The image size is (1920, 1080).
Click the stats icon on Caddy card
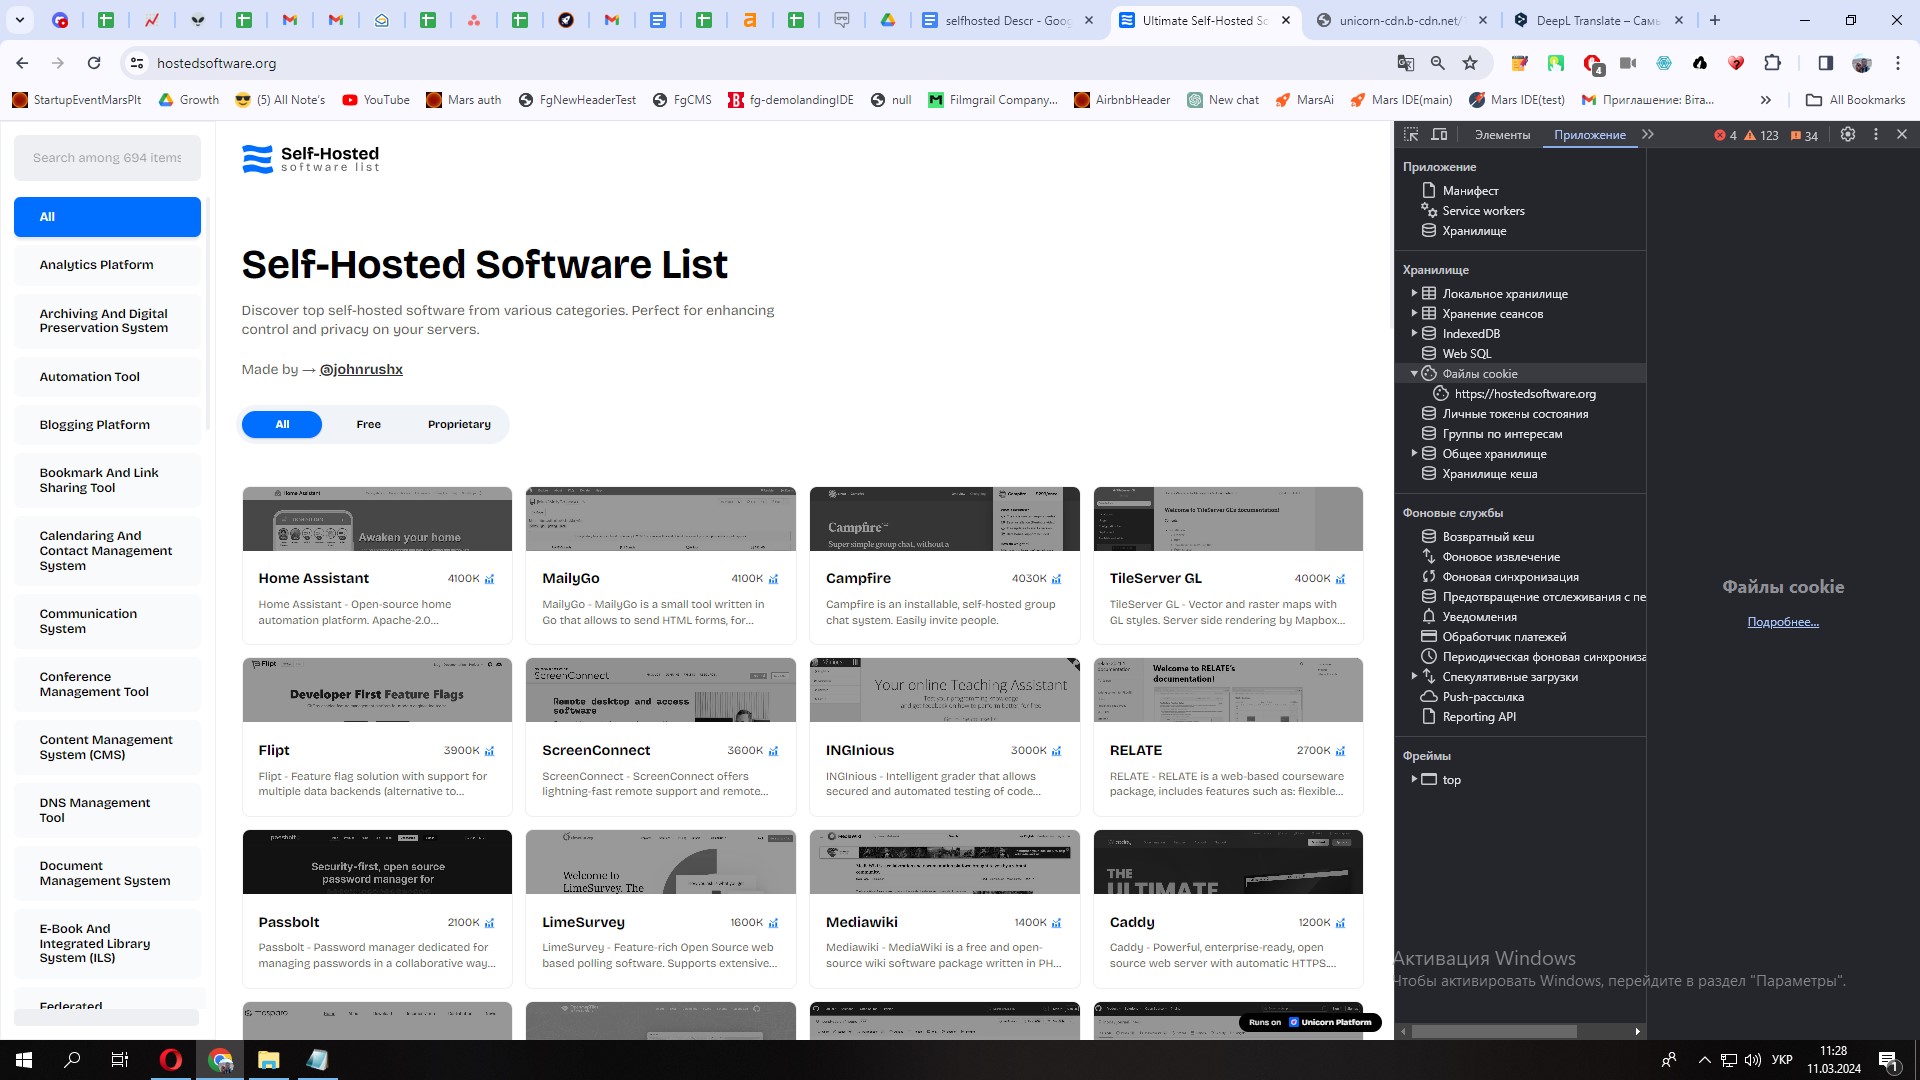[1340, 923]
